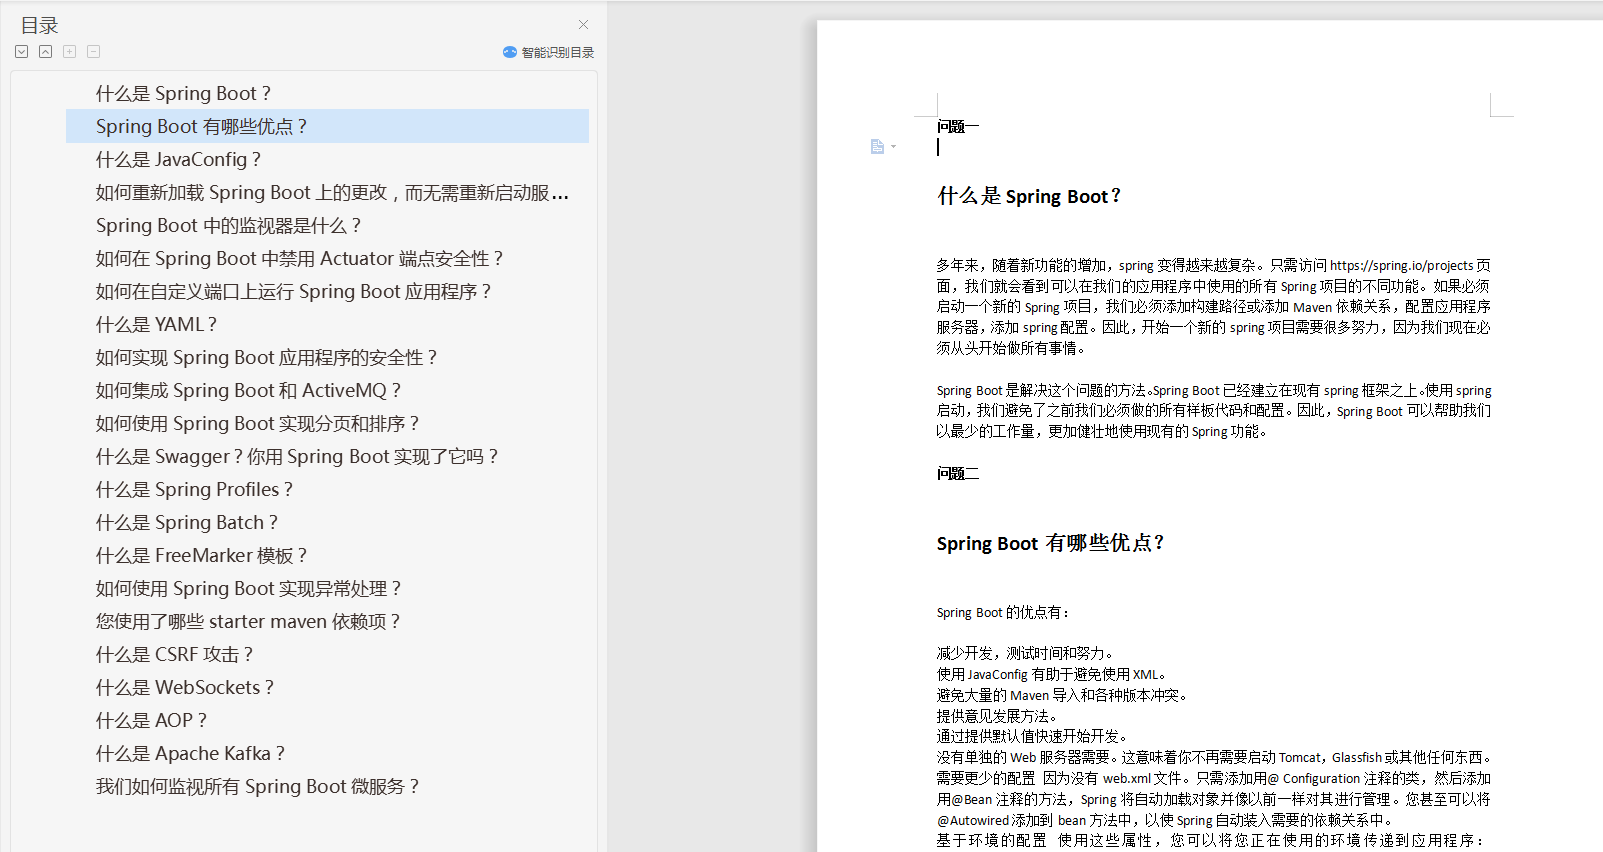
Task: Expand all outline levels with the down-chevron icon
Action: tap(22, 52)
